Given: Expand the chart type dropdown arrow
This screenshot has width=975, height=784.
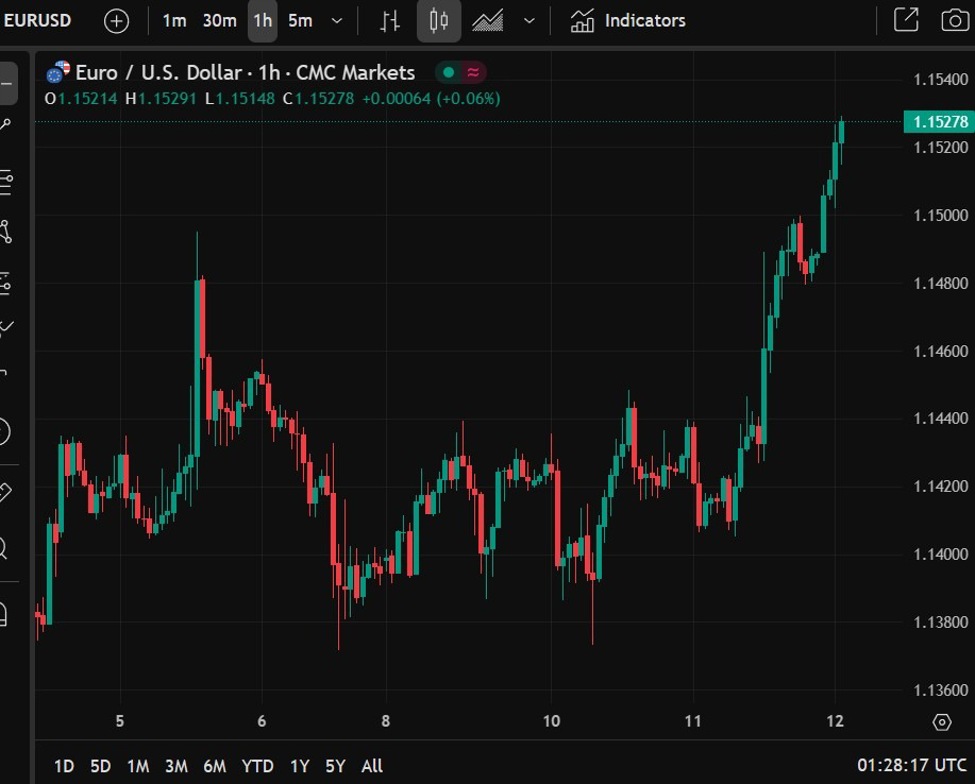Looking at the screenshot, I should point(529,21).
